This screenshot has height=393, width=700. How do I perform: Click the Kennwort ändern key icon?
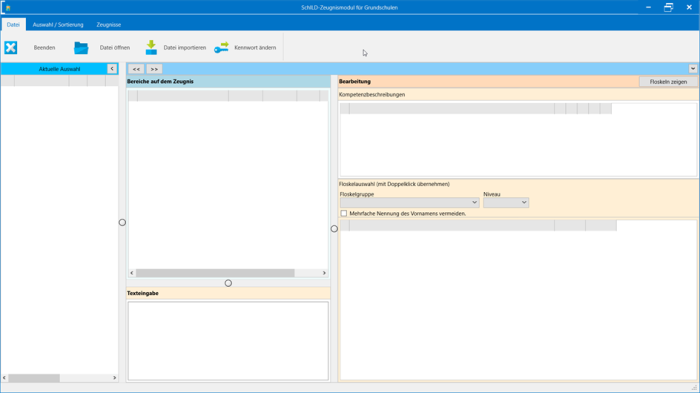(221, 47)
